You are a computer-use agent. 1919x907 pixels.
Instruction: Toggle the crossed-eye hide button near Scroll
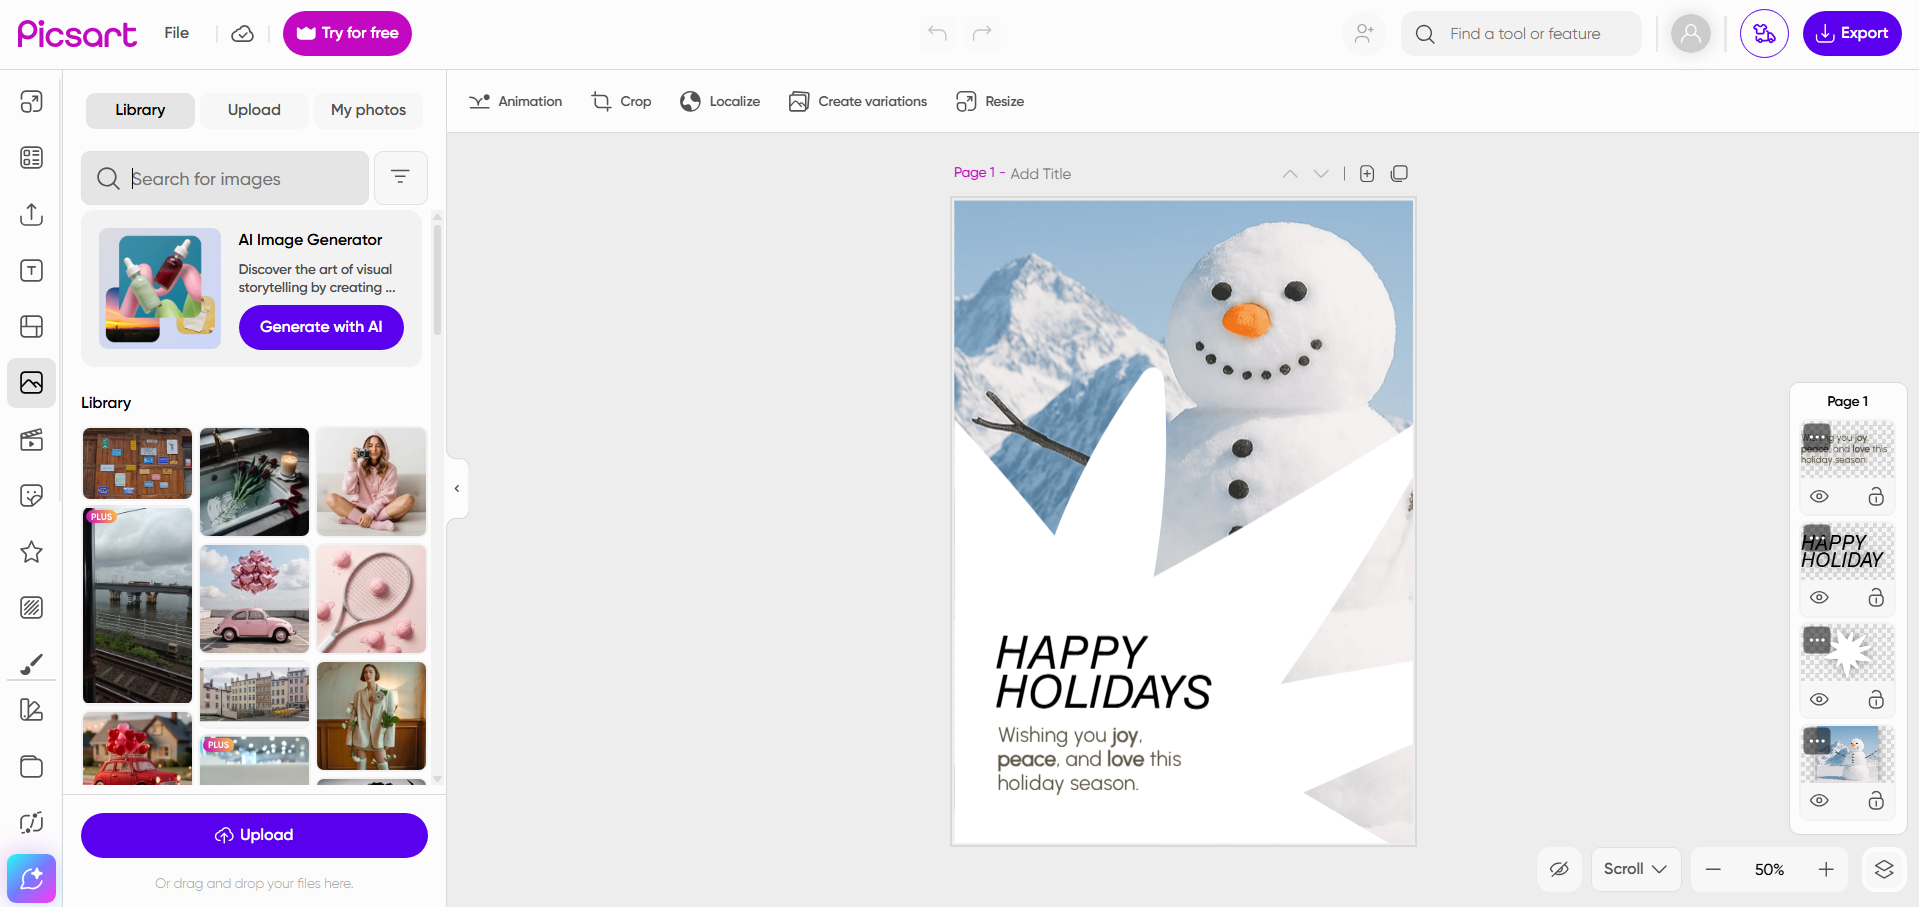1559,869
